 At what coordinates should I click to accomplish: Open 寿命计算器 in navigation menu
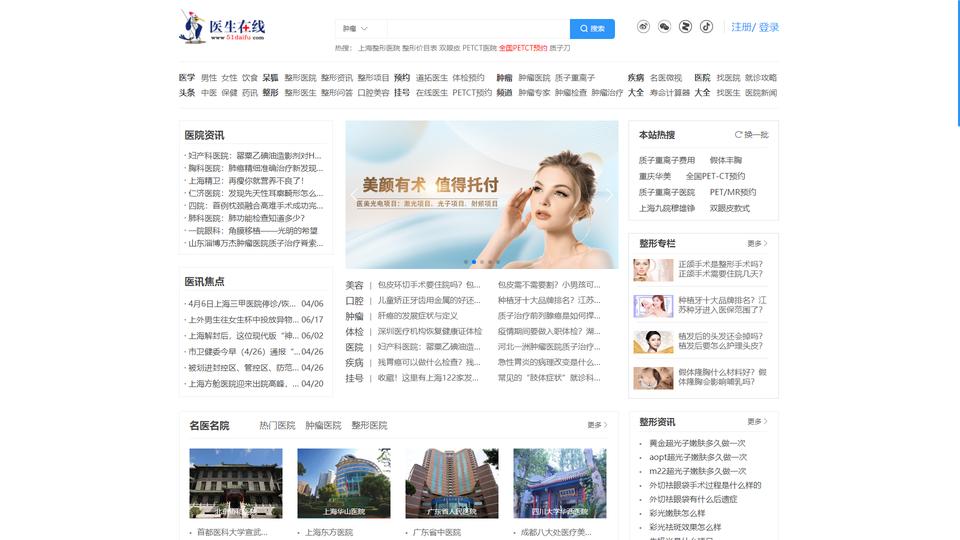pyautogui.click(x=669, y=92)
